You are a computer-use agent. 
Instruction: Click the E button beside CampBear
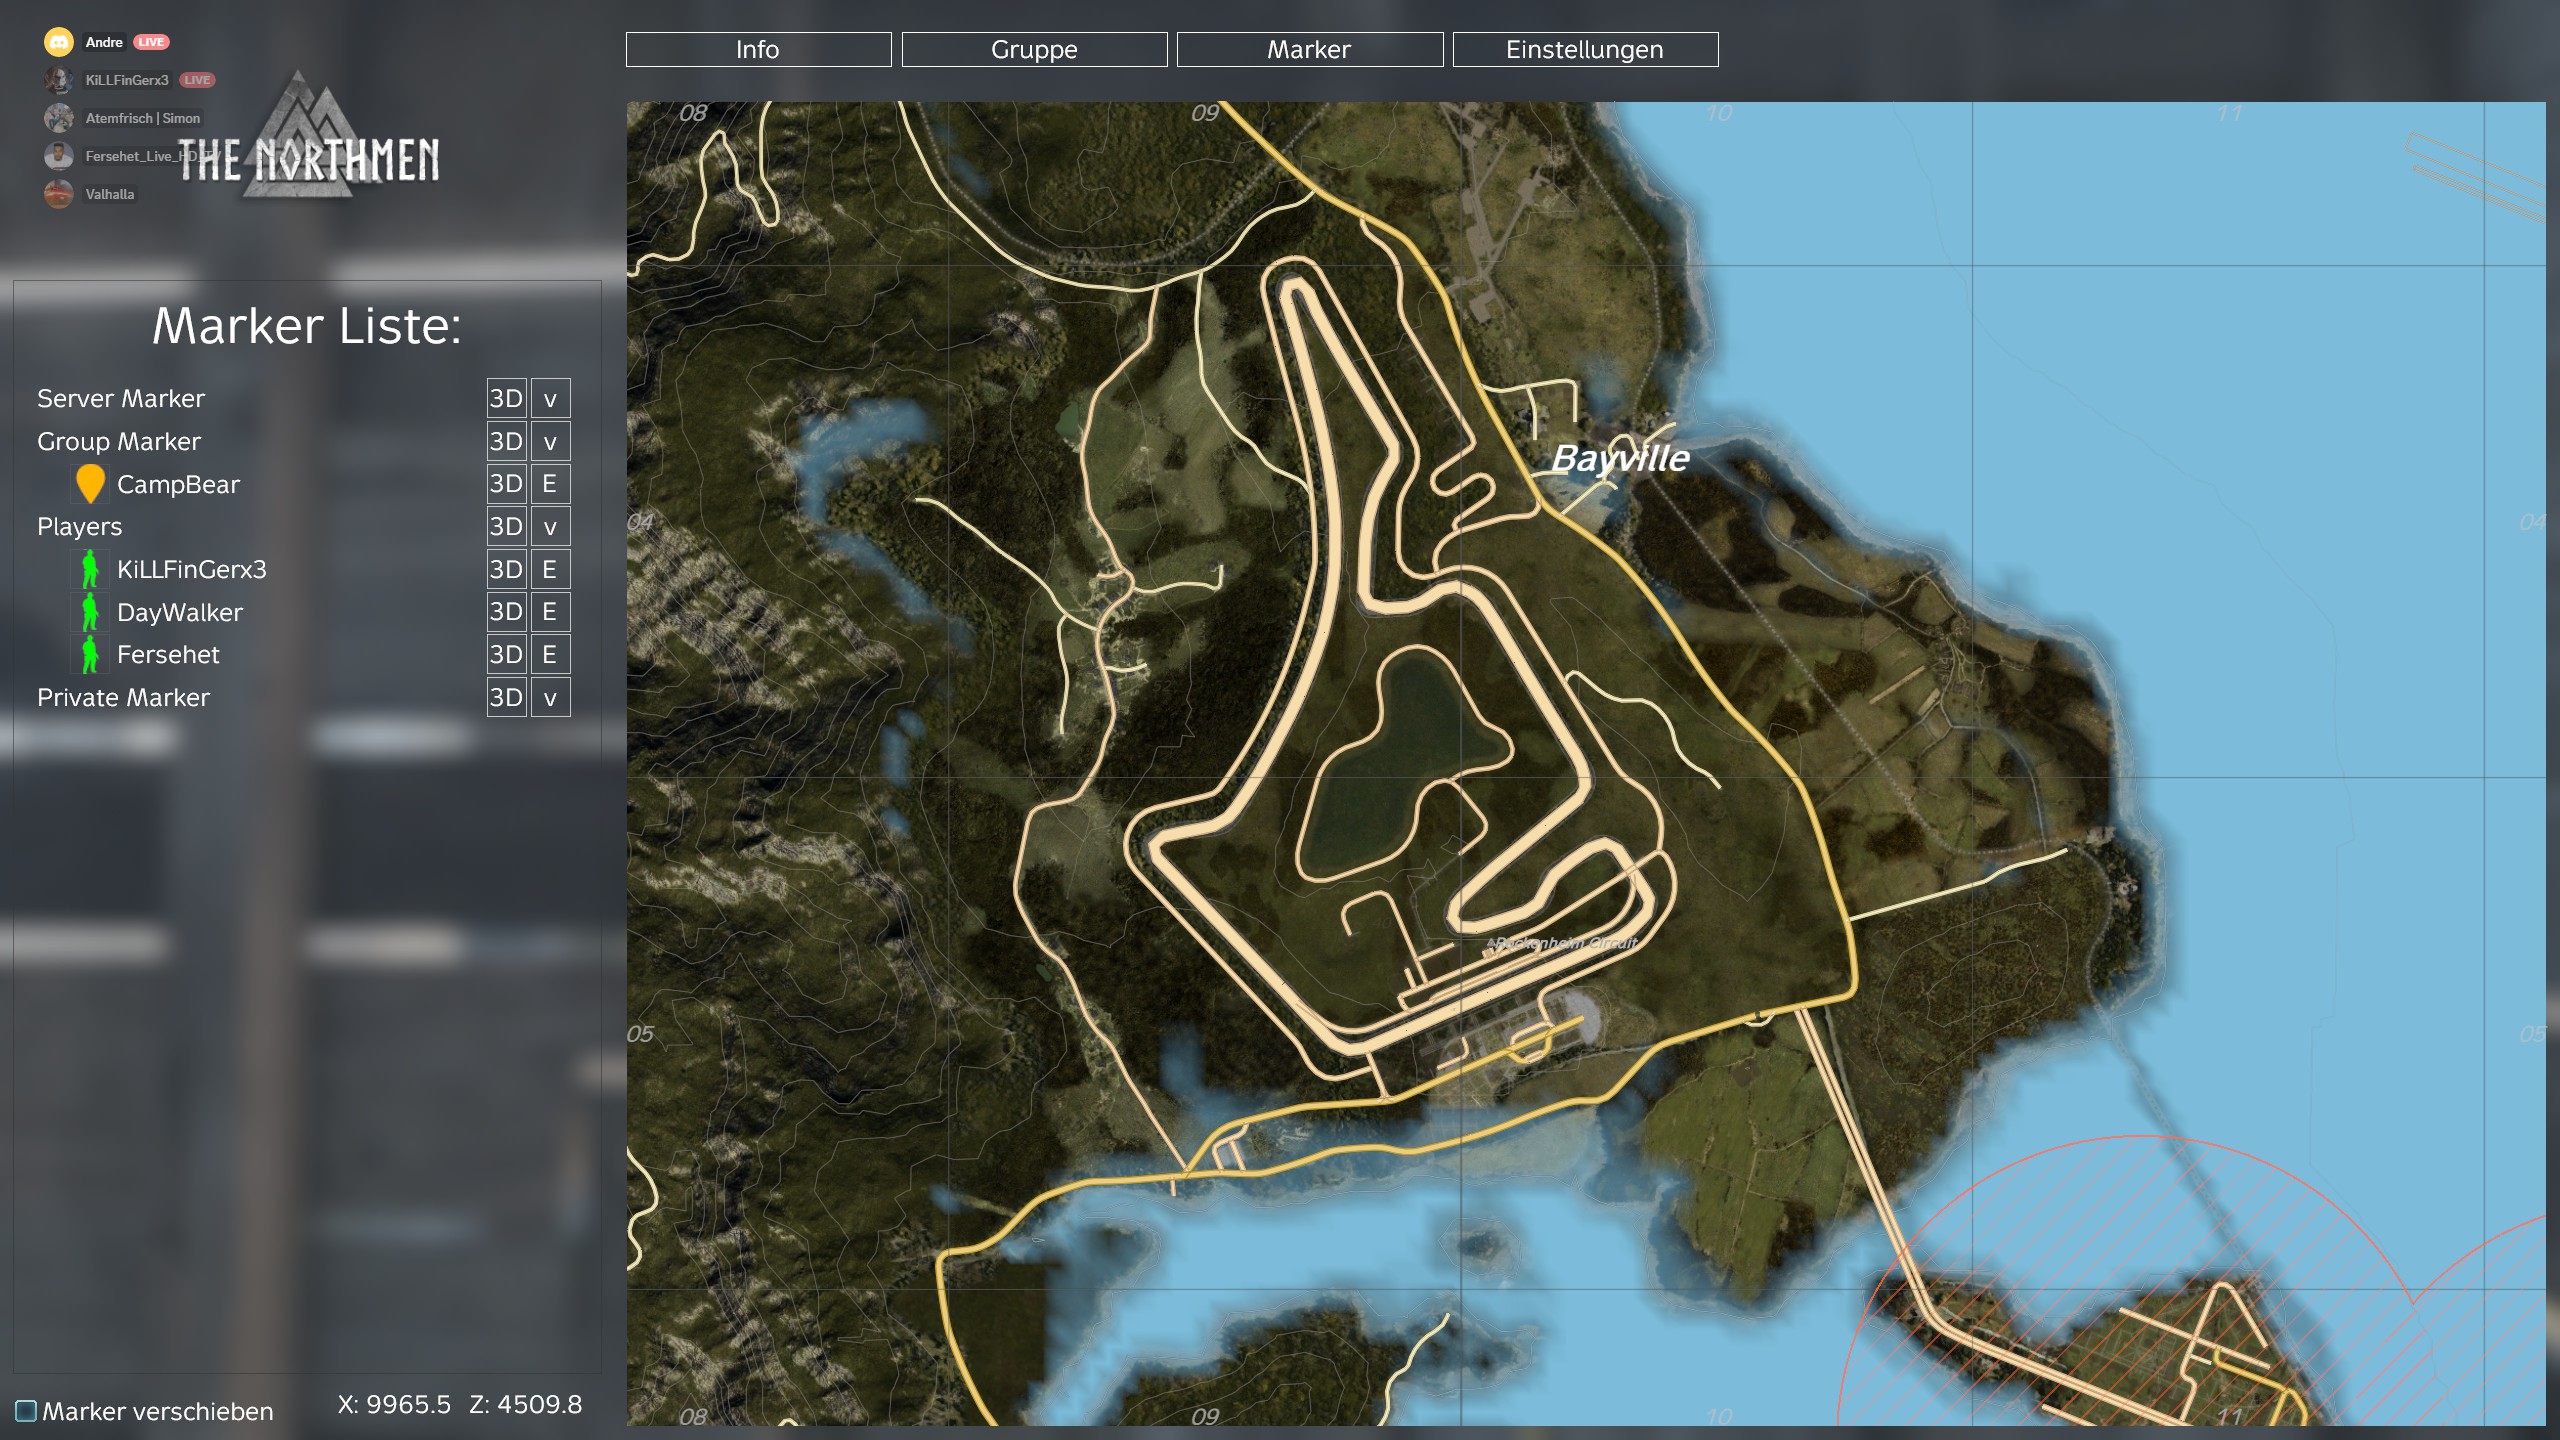(x=550, y=484)
